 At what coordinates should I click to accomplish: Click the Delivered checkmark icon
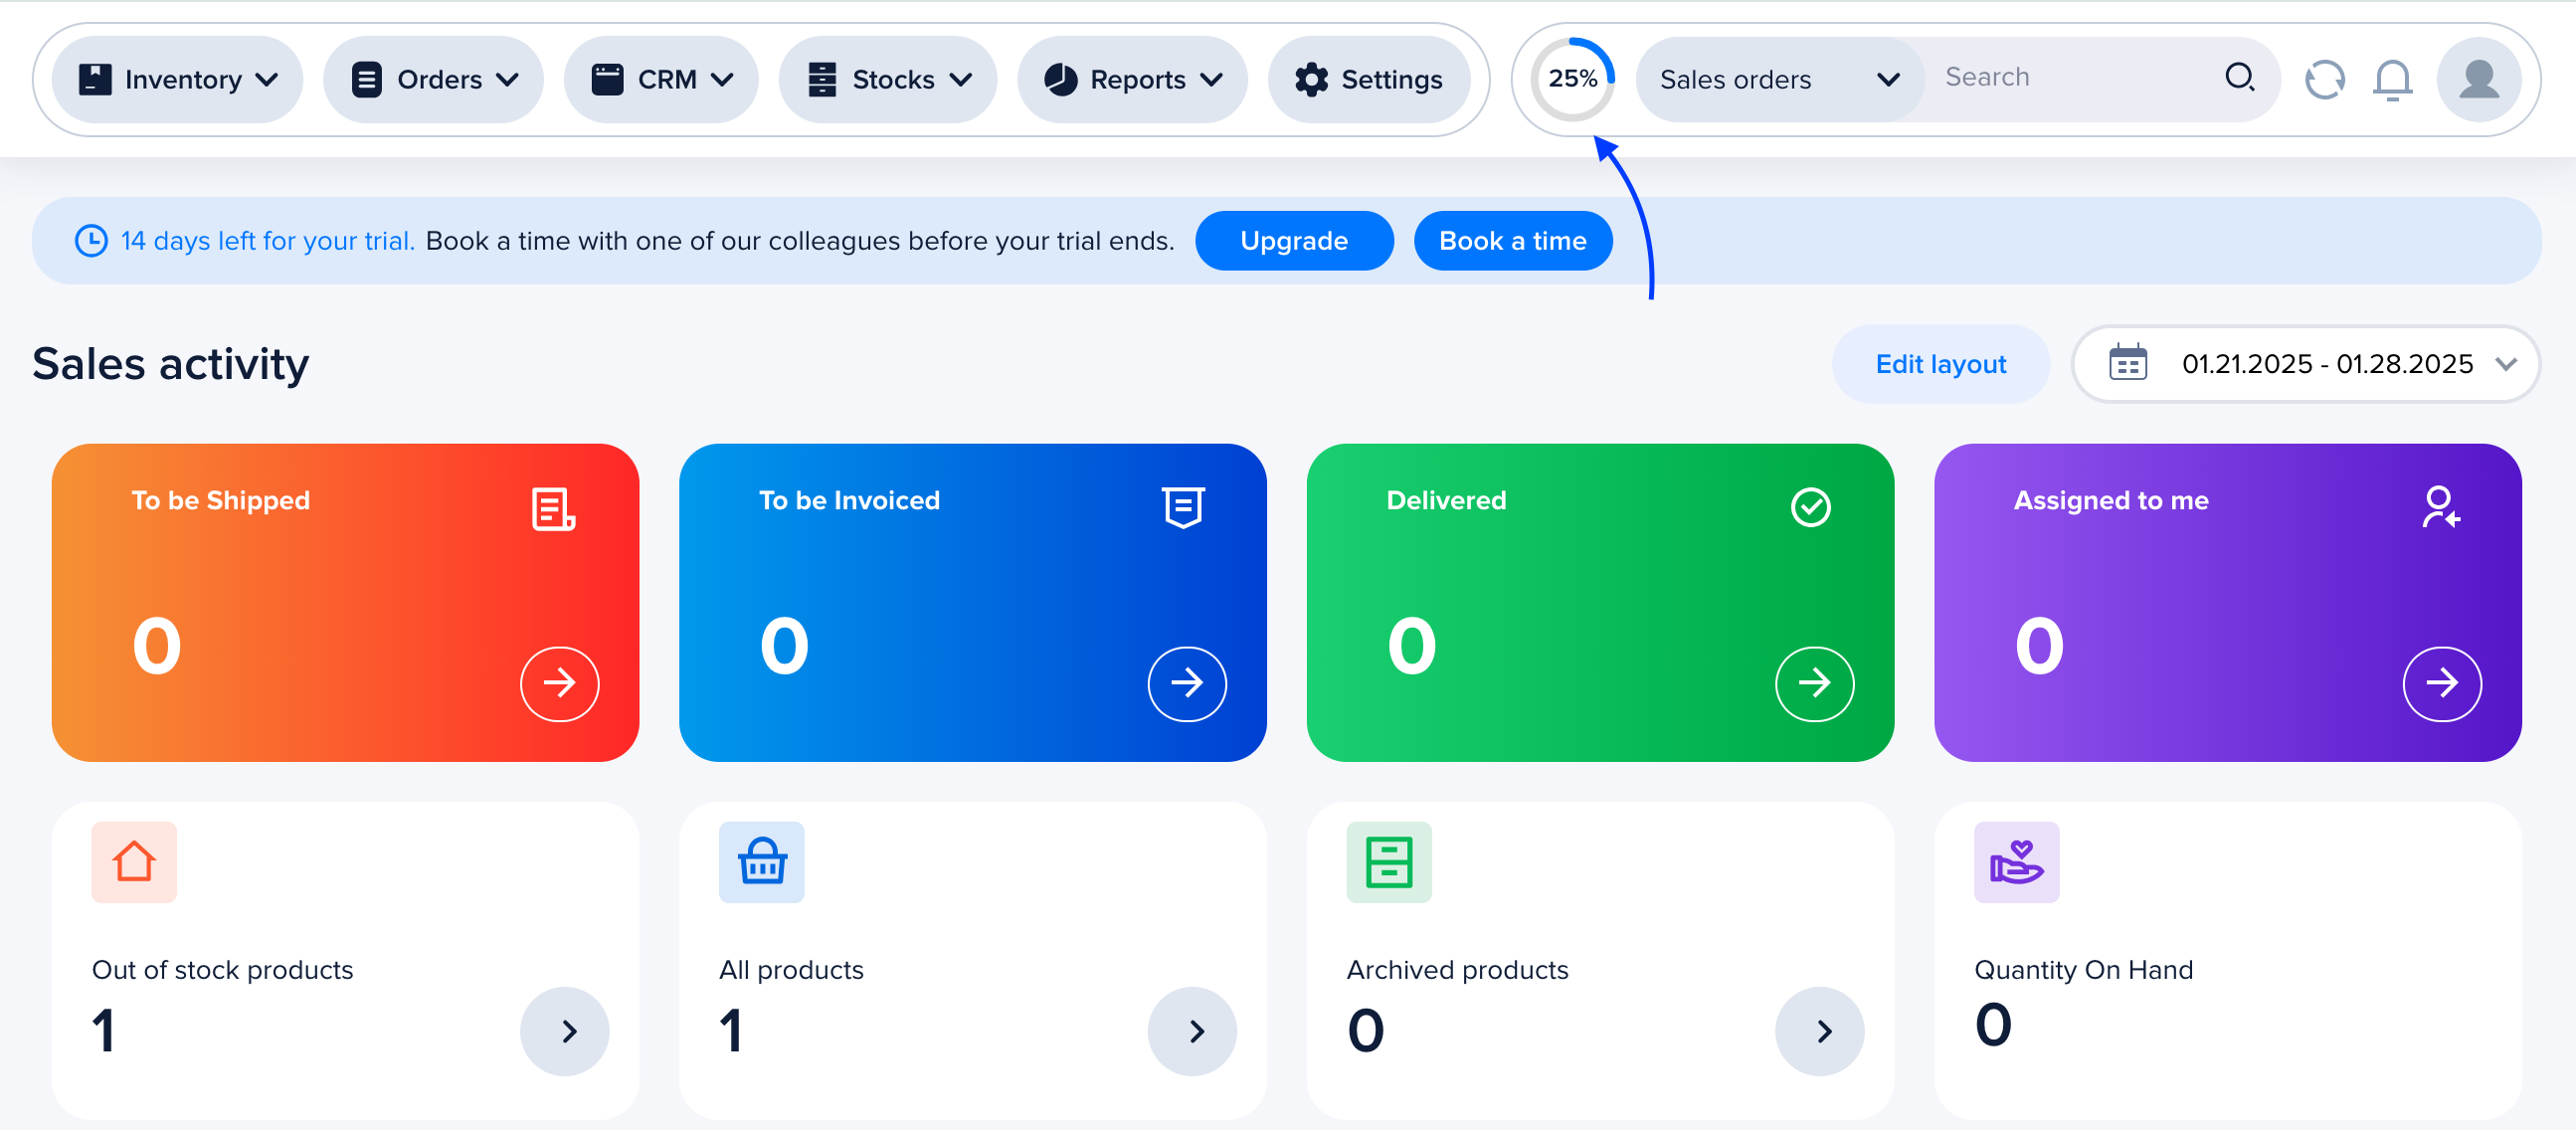(1810, 507)
